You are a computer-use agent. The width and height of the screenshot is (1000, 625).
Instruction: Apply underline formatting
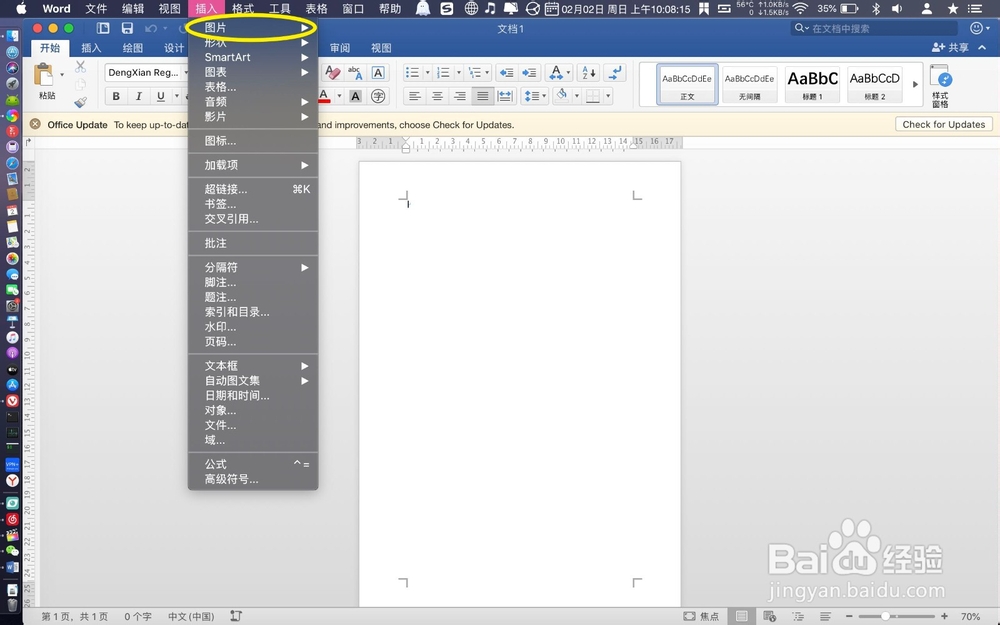tap(160, 96)
